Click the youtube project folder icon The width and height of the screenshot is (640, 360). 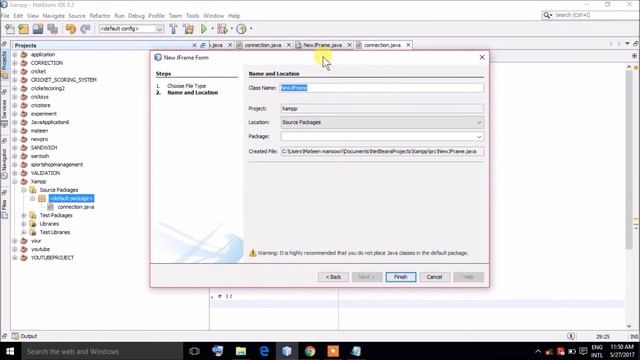pos(24,249)
